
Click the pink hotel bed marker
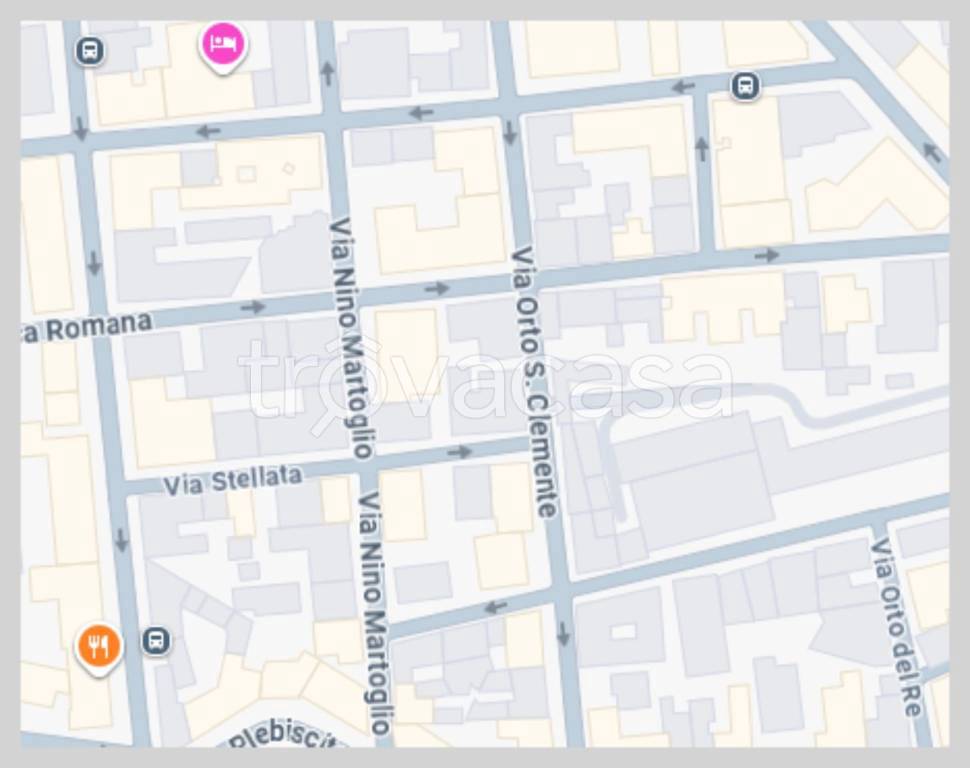click(223, 47)
